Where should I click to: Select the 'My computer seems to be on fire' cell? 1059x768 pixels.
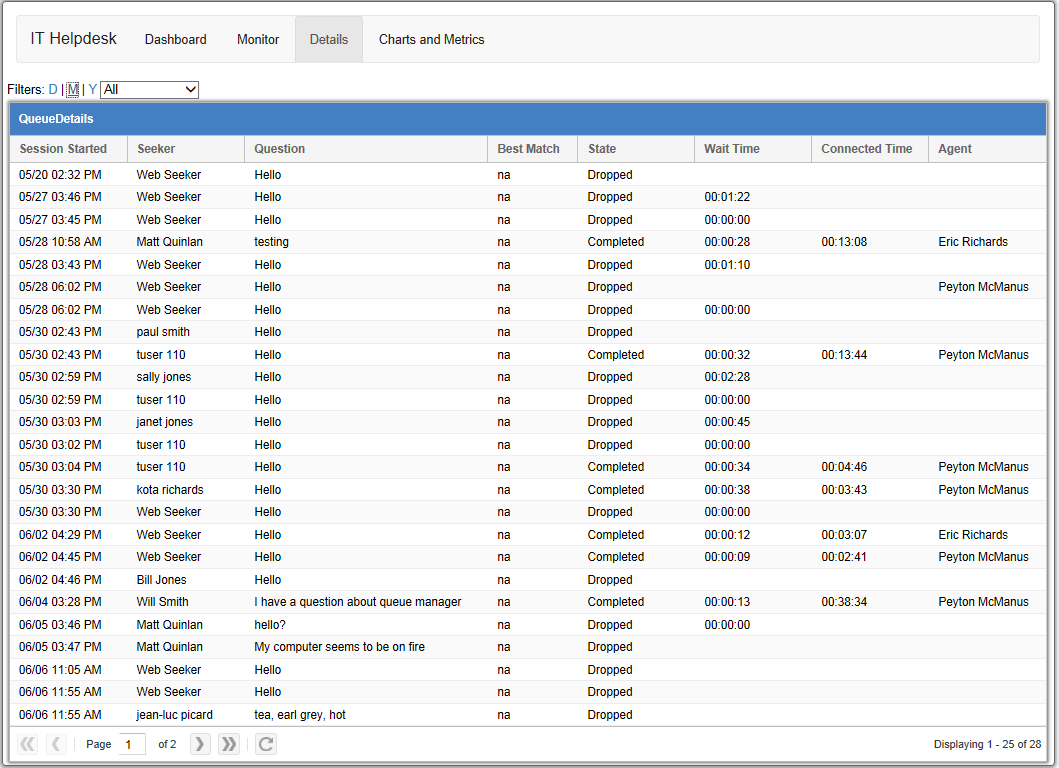click(340, 647)
